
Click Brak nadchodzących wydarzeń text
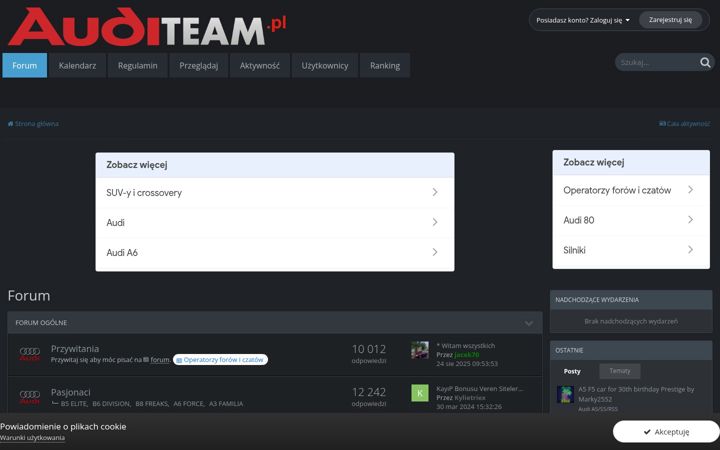[x=631, y=321]
